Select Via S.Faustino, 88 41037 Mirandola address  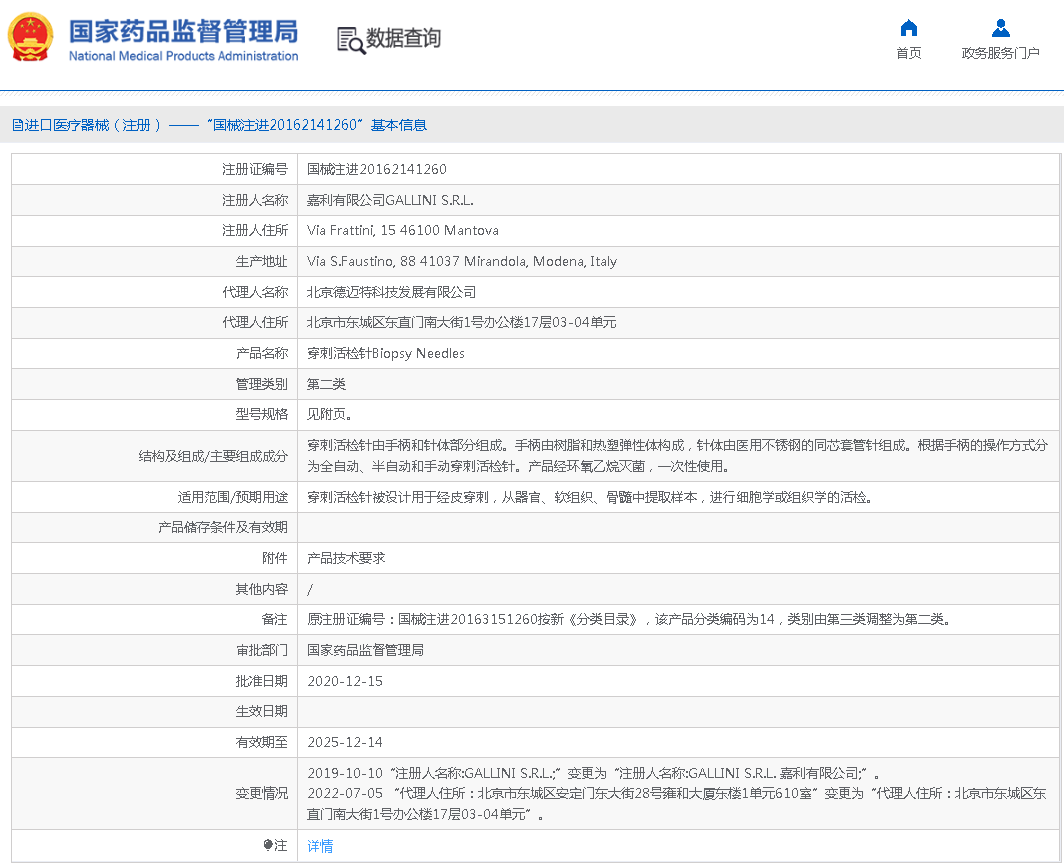pos(461,261)
